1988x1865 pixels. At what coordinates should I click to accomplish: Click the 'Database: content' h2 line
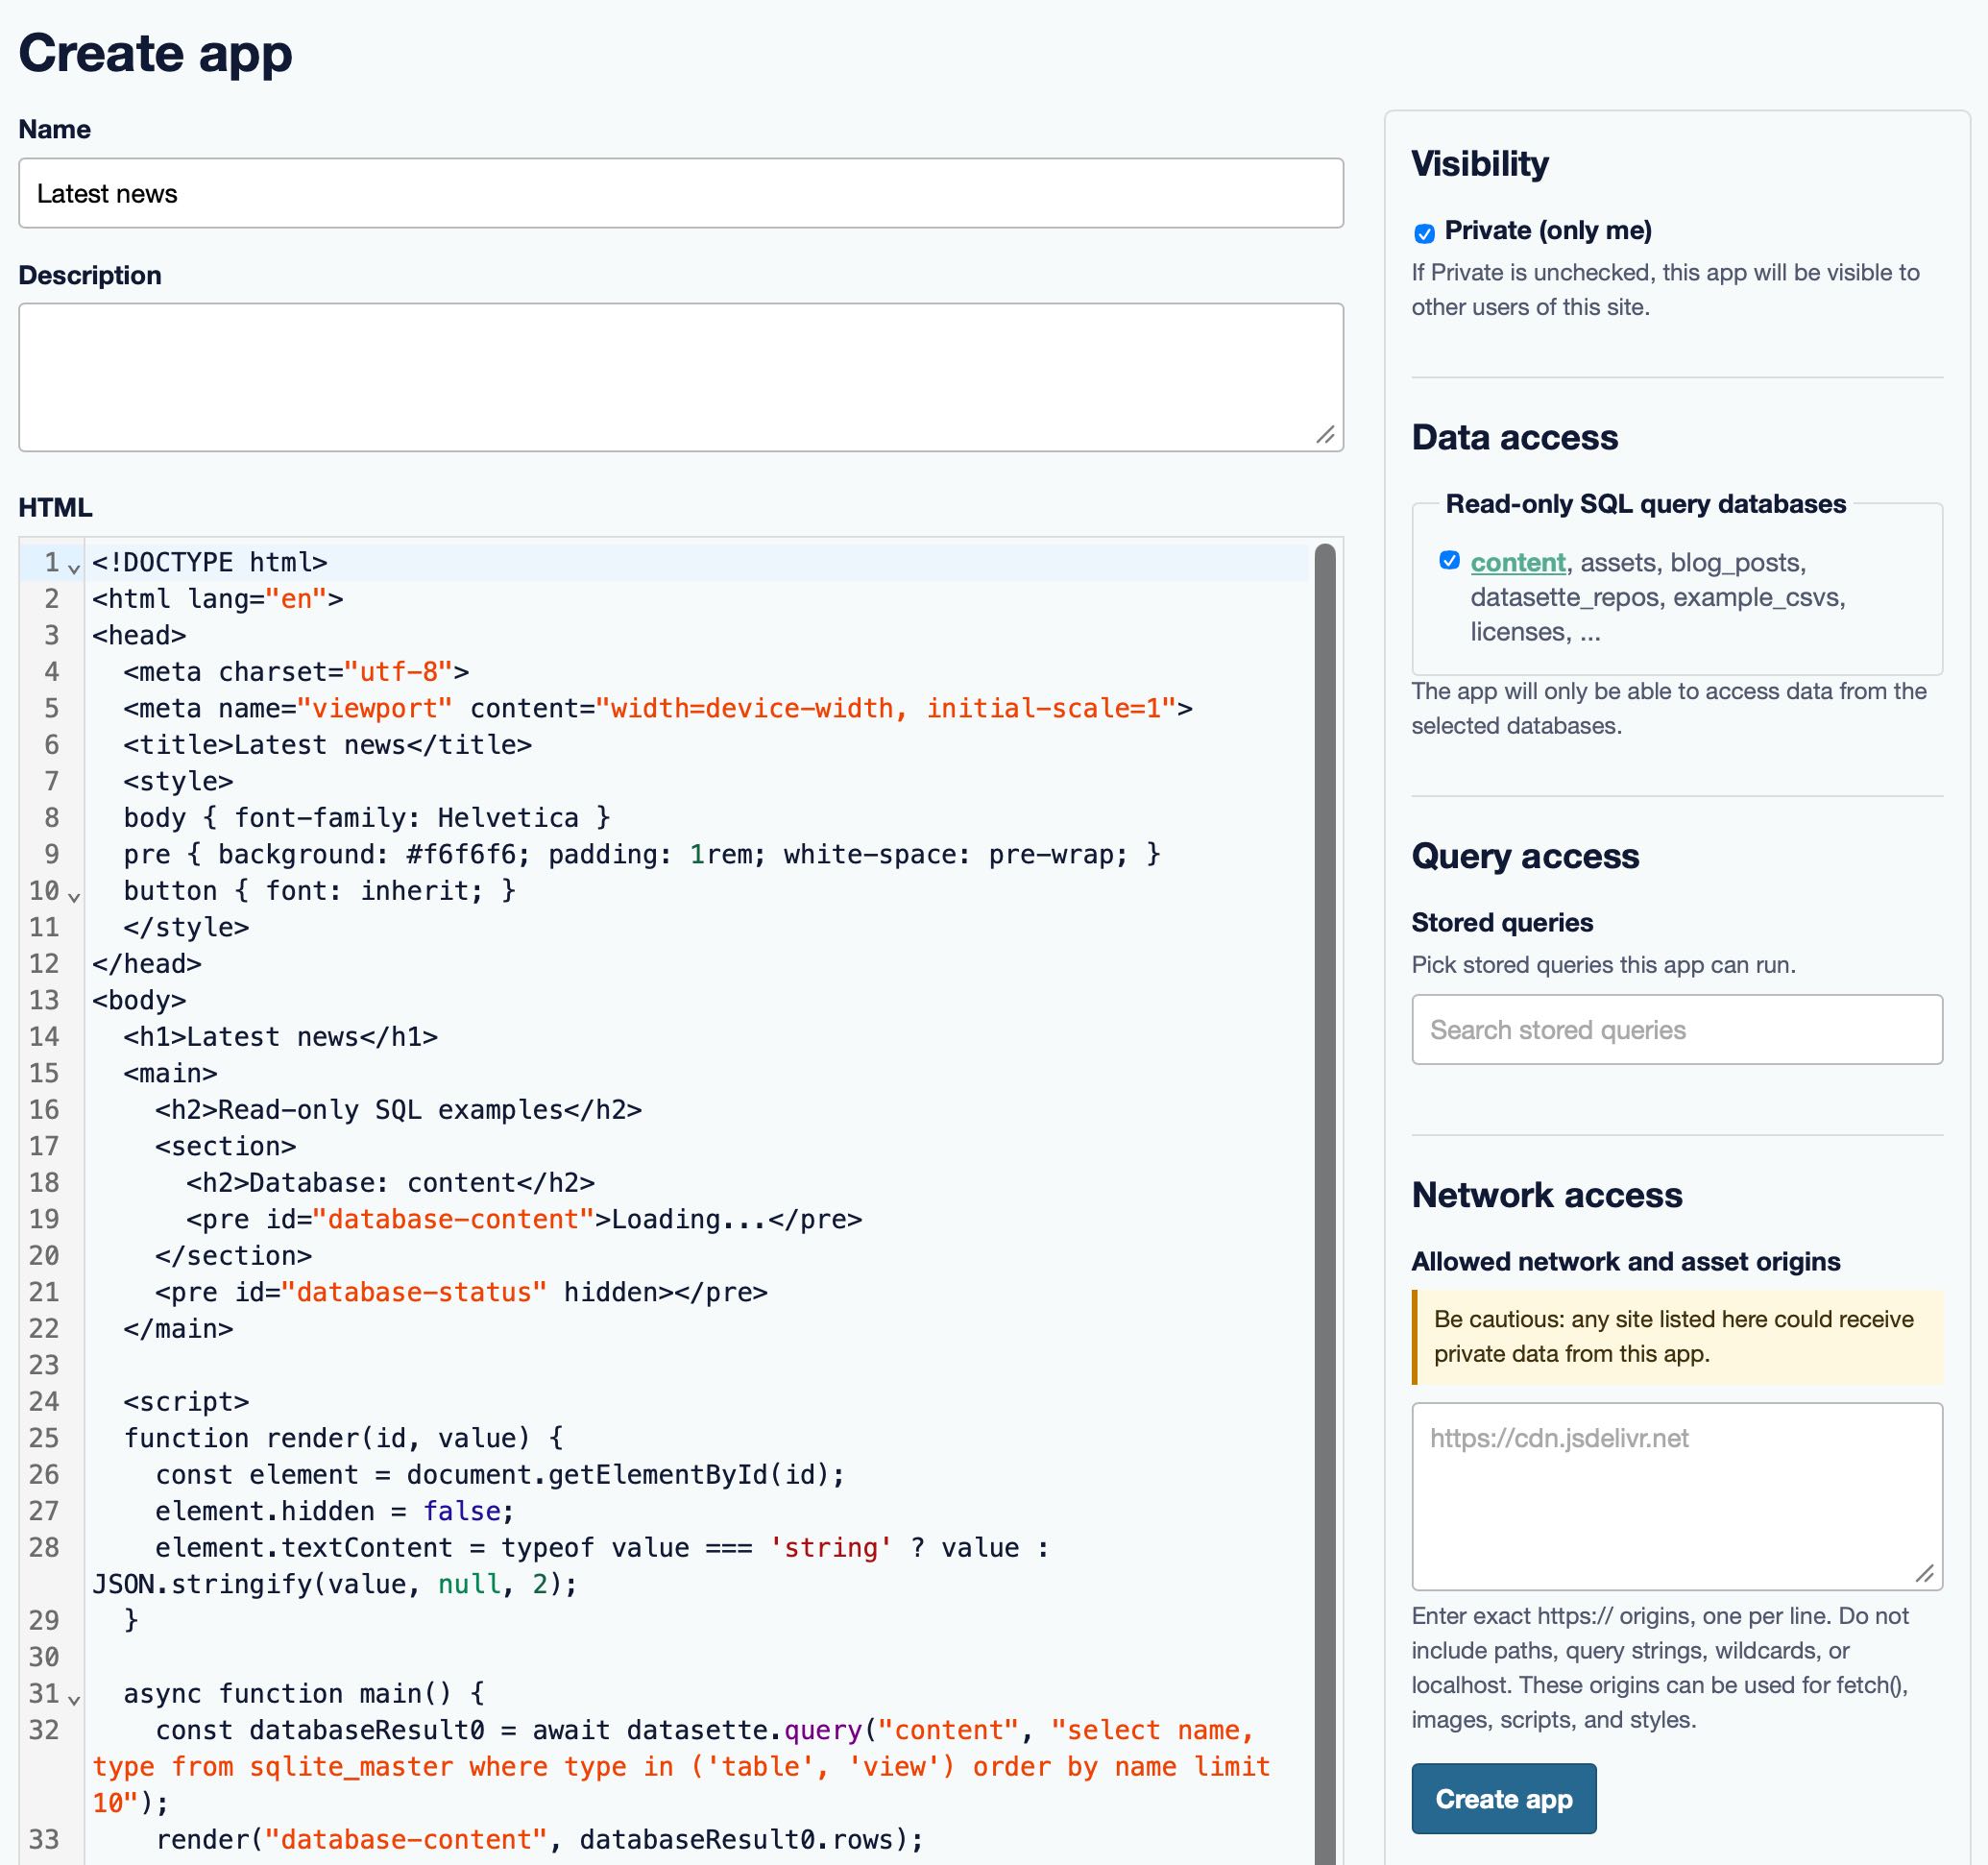pos(390,1182)
